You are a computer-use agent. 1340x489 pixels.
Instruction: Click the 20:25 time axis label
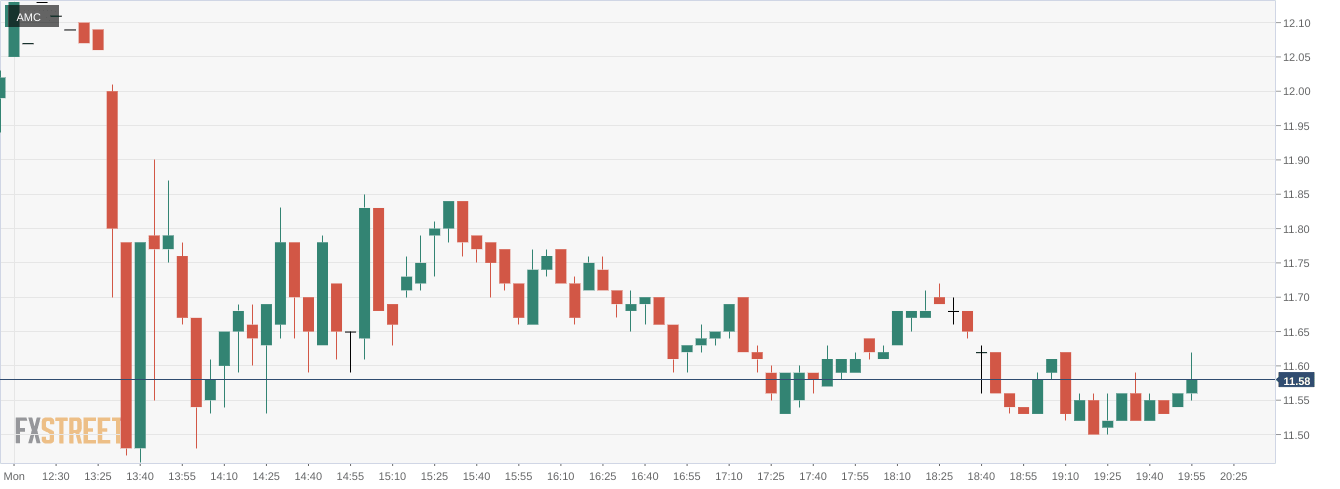1234,476
